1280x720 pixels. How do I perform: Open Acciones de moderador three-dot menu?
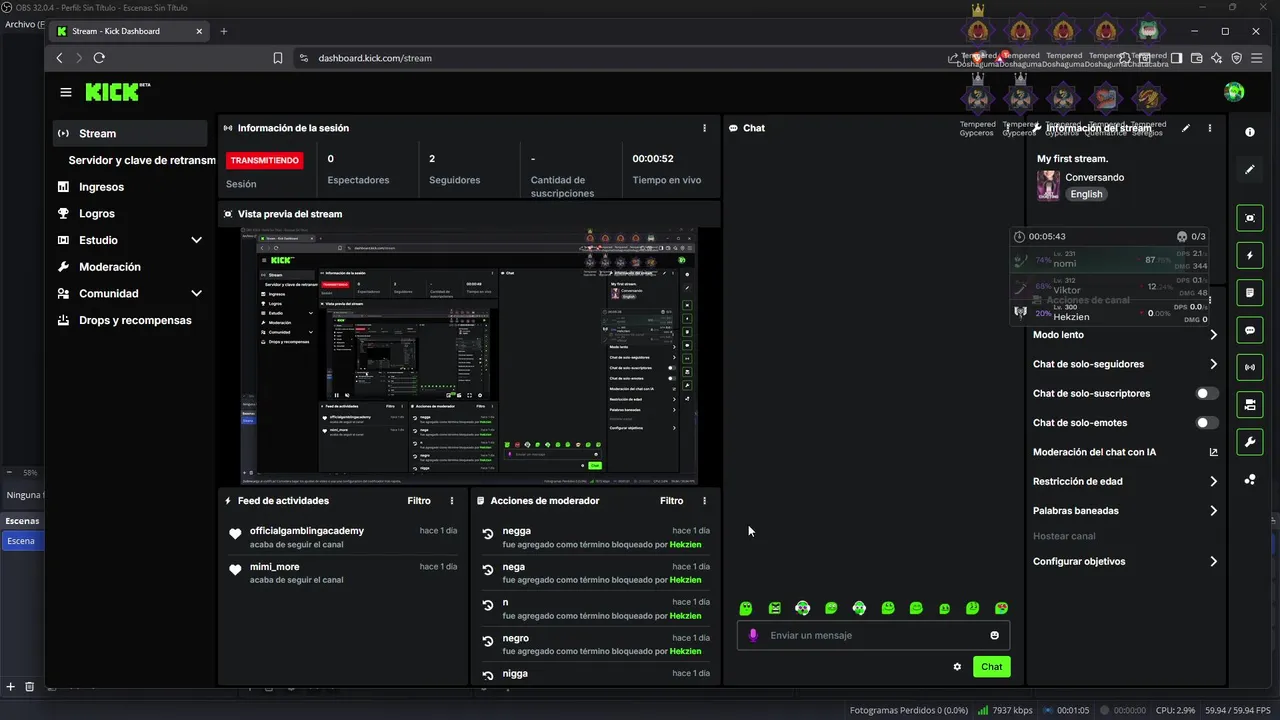704,501
